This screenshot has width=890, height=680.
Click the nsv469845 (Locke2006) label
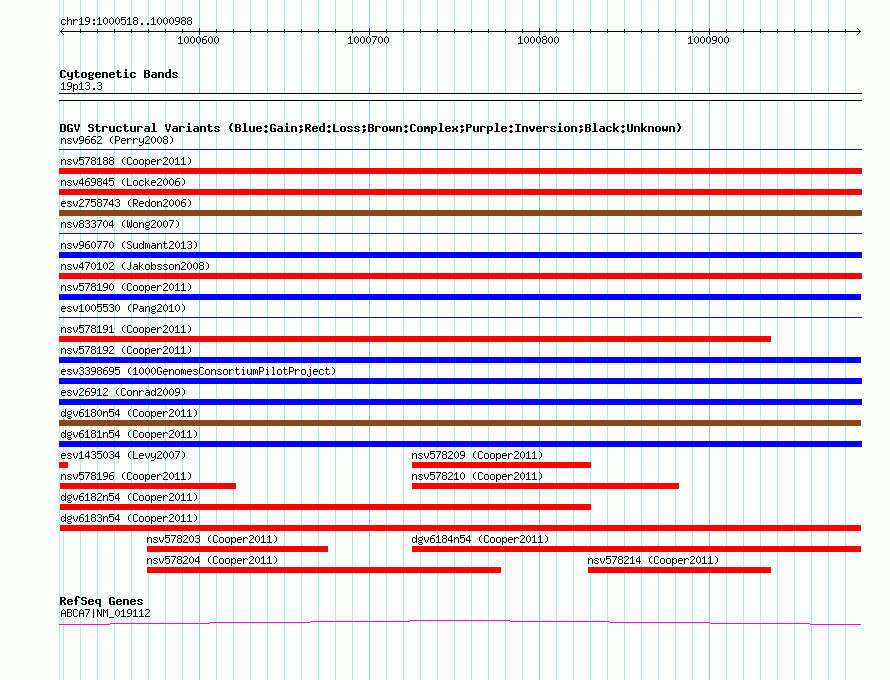(123, 182)
